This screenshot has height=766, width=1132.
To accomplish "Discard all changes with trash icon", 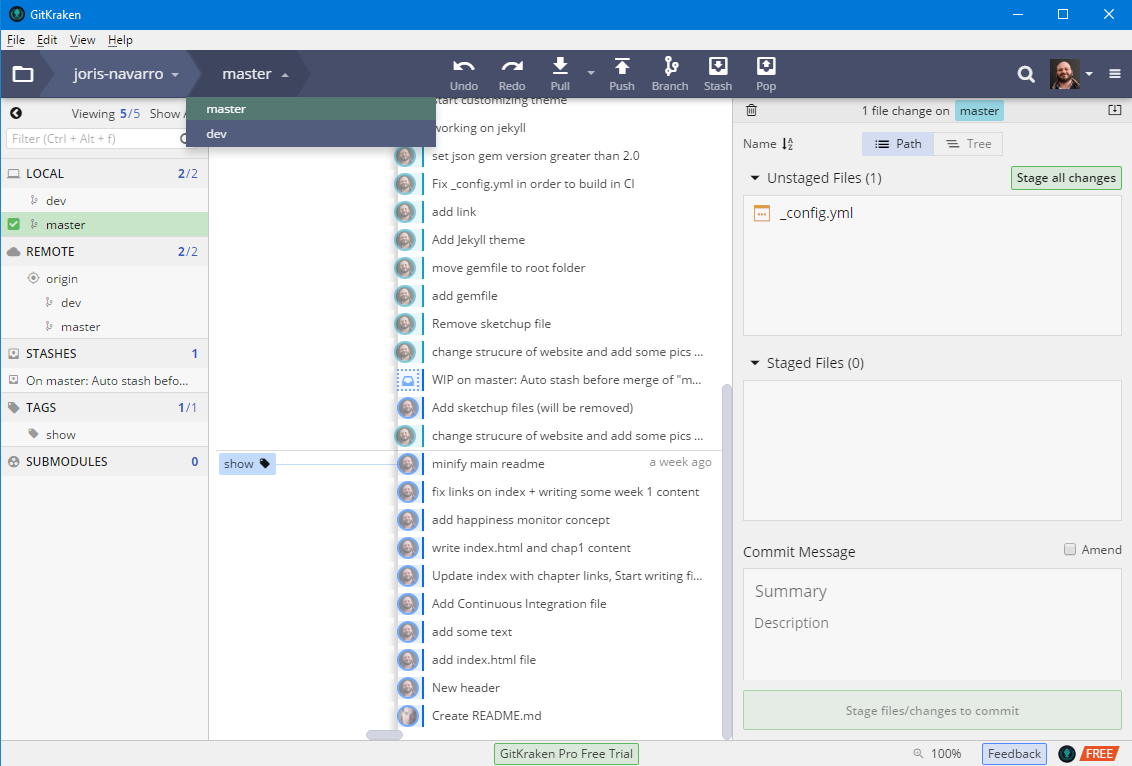I will click(x=752, y=110).
